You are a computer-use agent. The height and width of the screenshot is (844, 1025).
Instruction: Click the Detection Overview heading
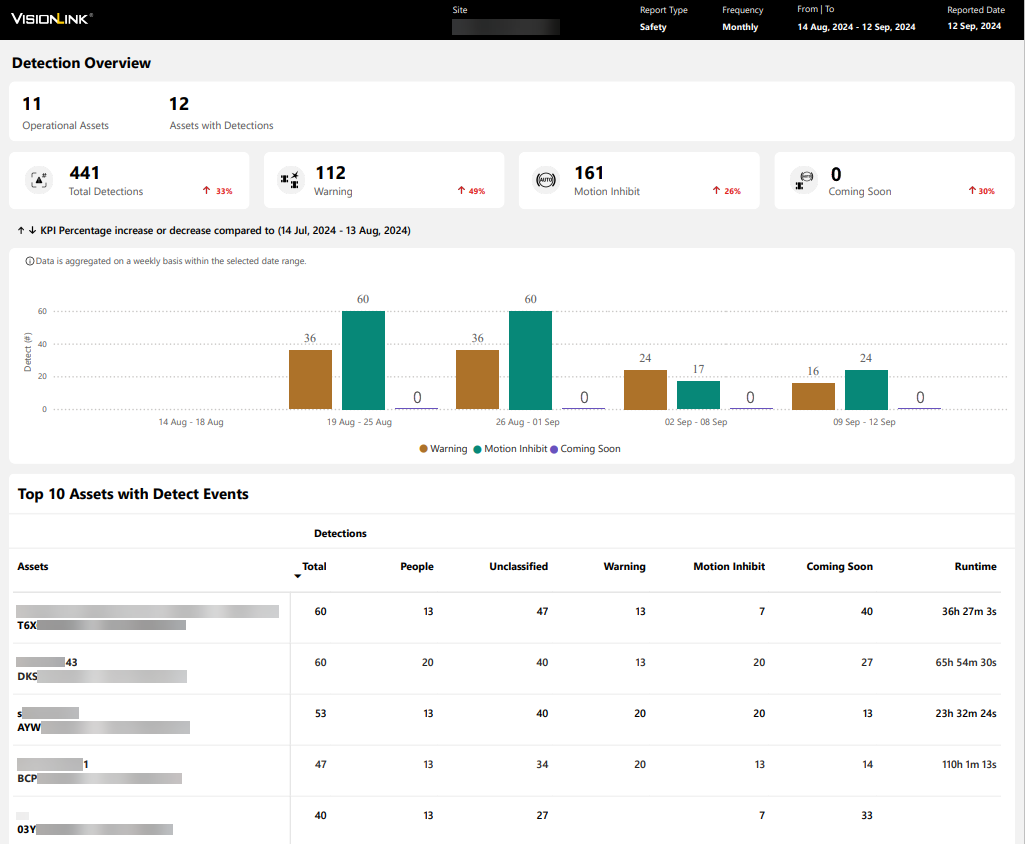(x=81, y=63)
